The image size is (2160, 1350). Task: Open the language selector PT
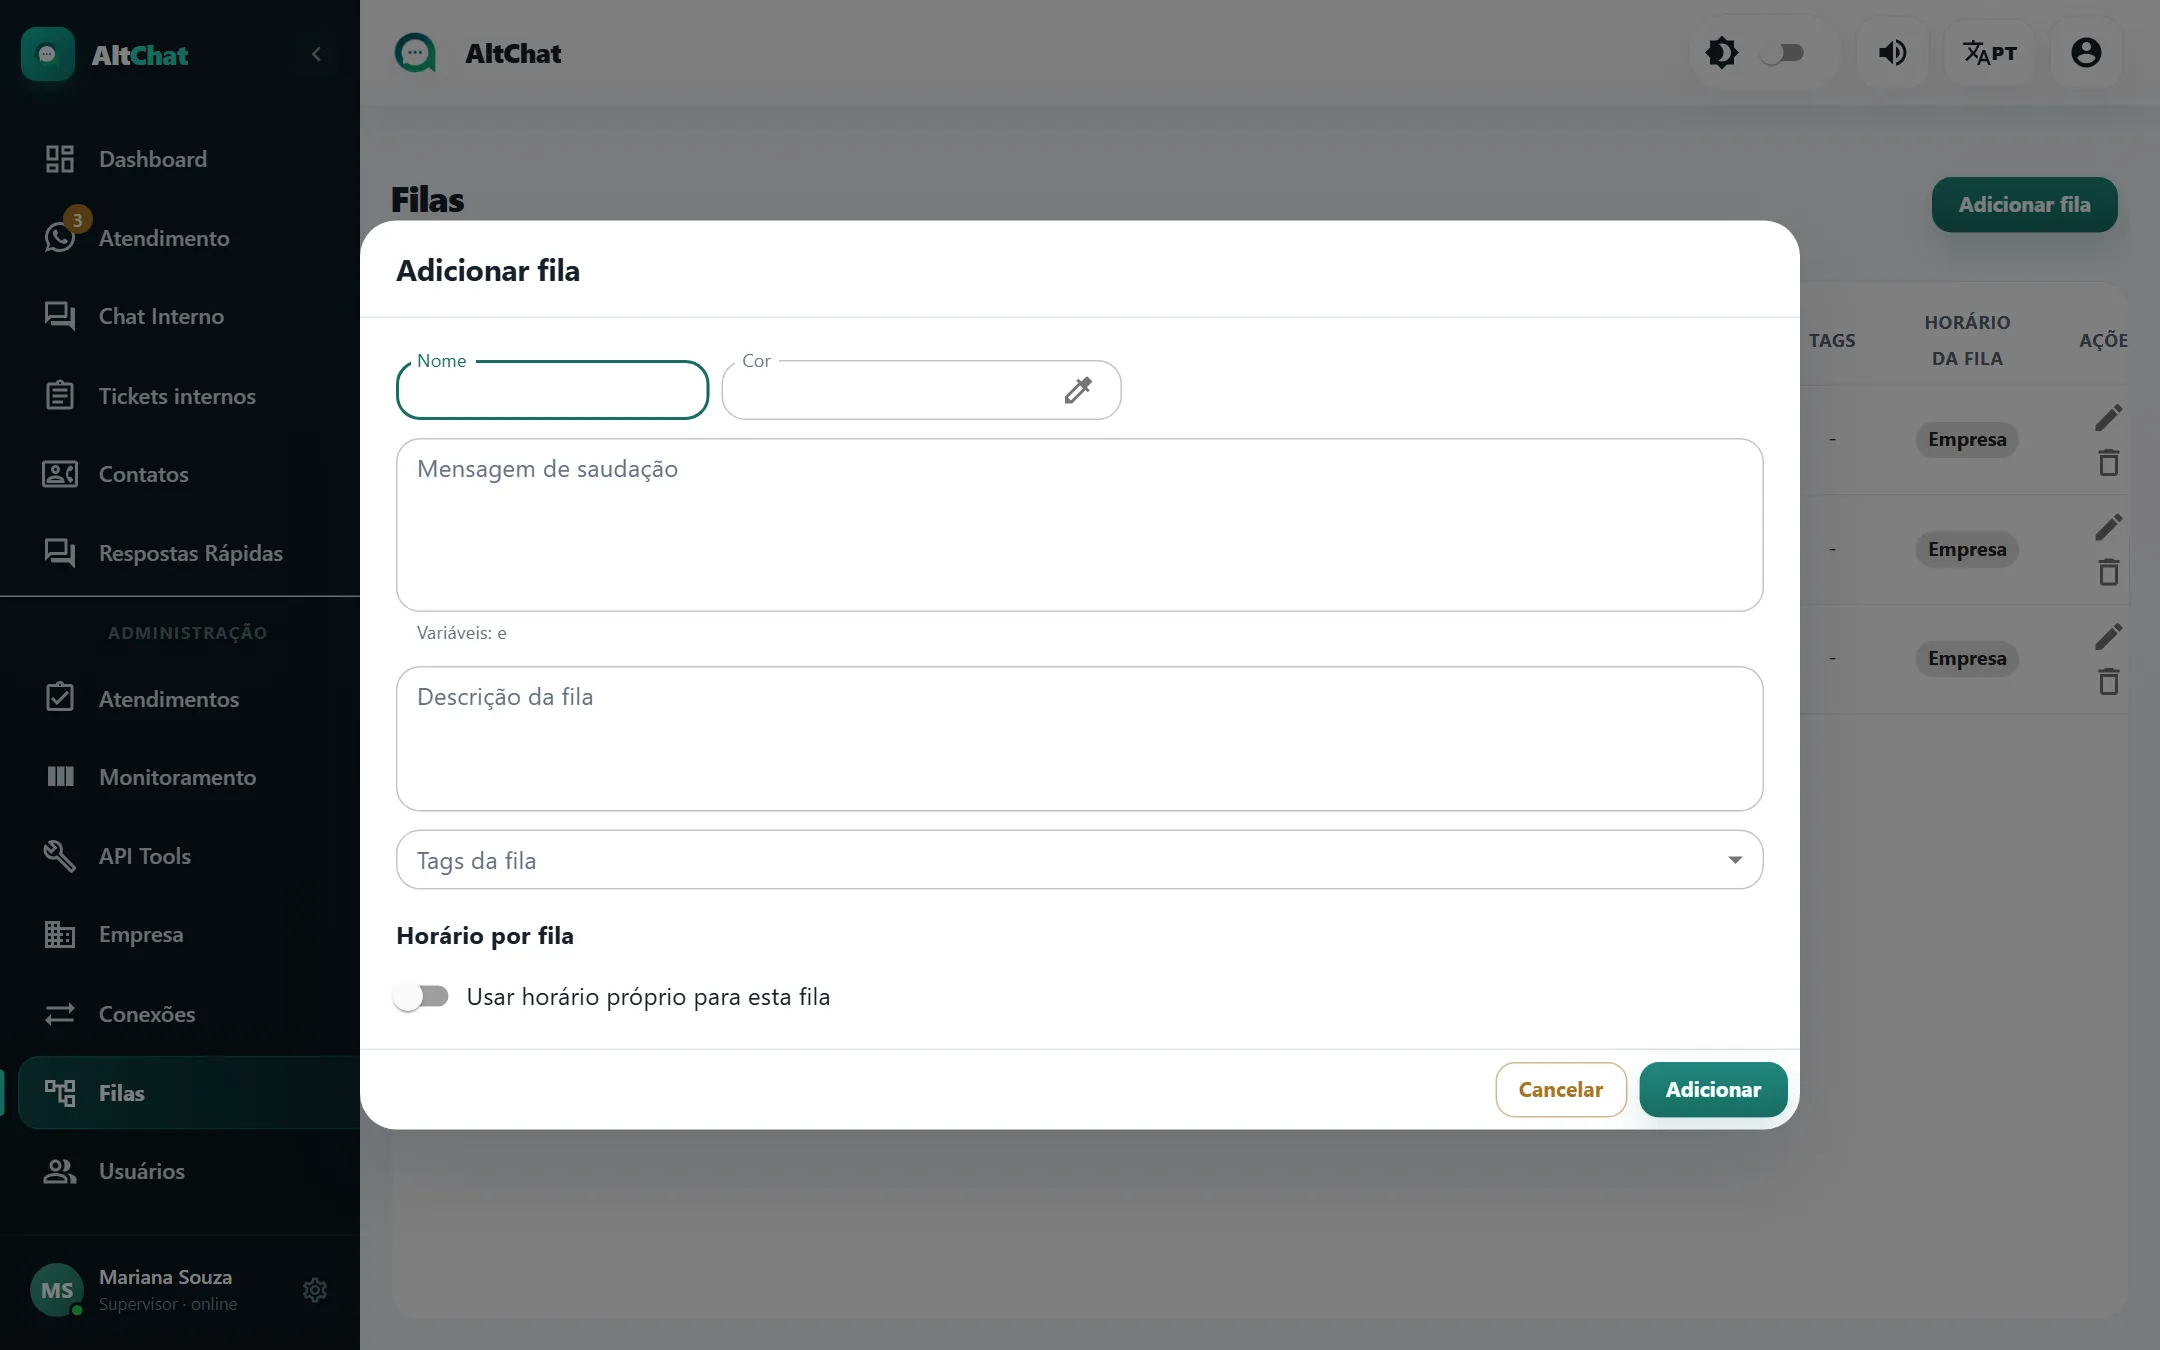1989,53
